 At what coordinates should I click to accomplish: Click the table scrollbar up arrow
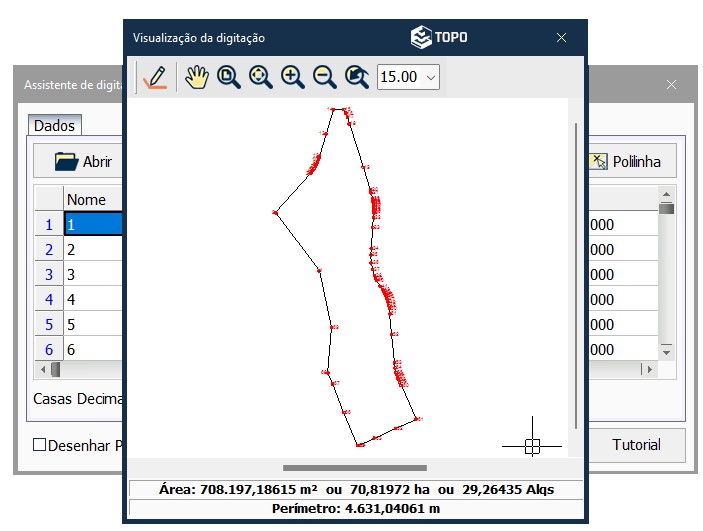666,195
